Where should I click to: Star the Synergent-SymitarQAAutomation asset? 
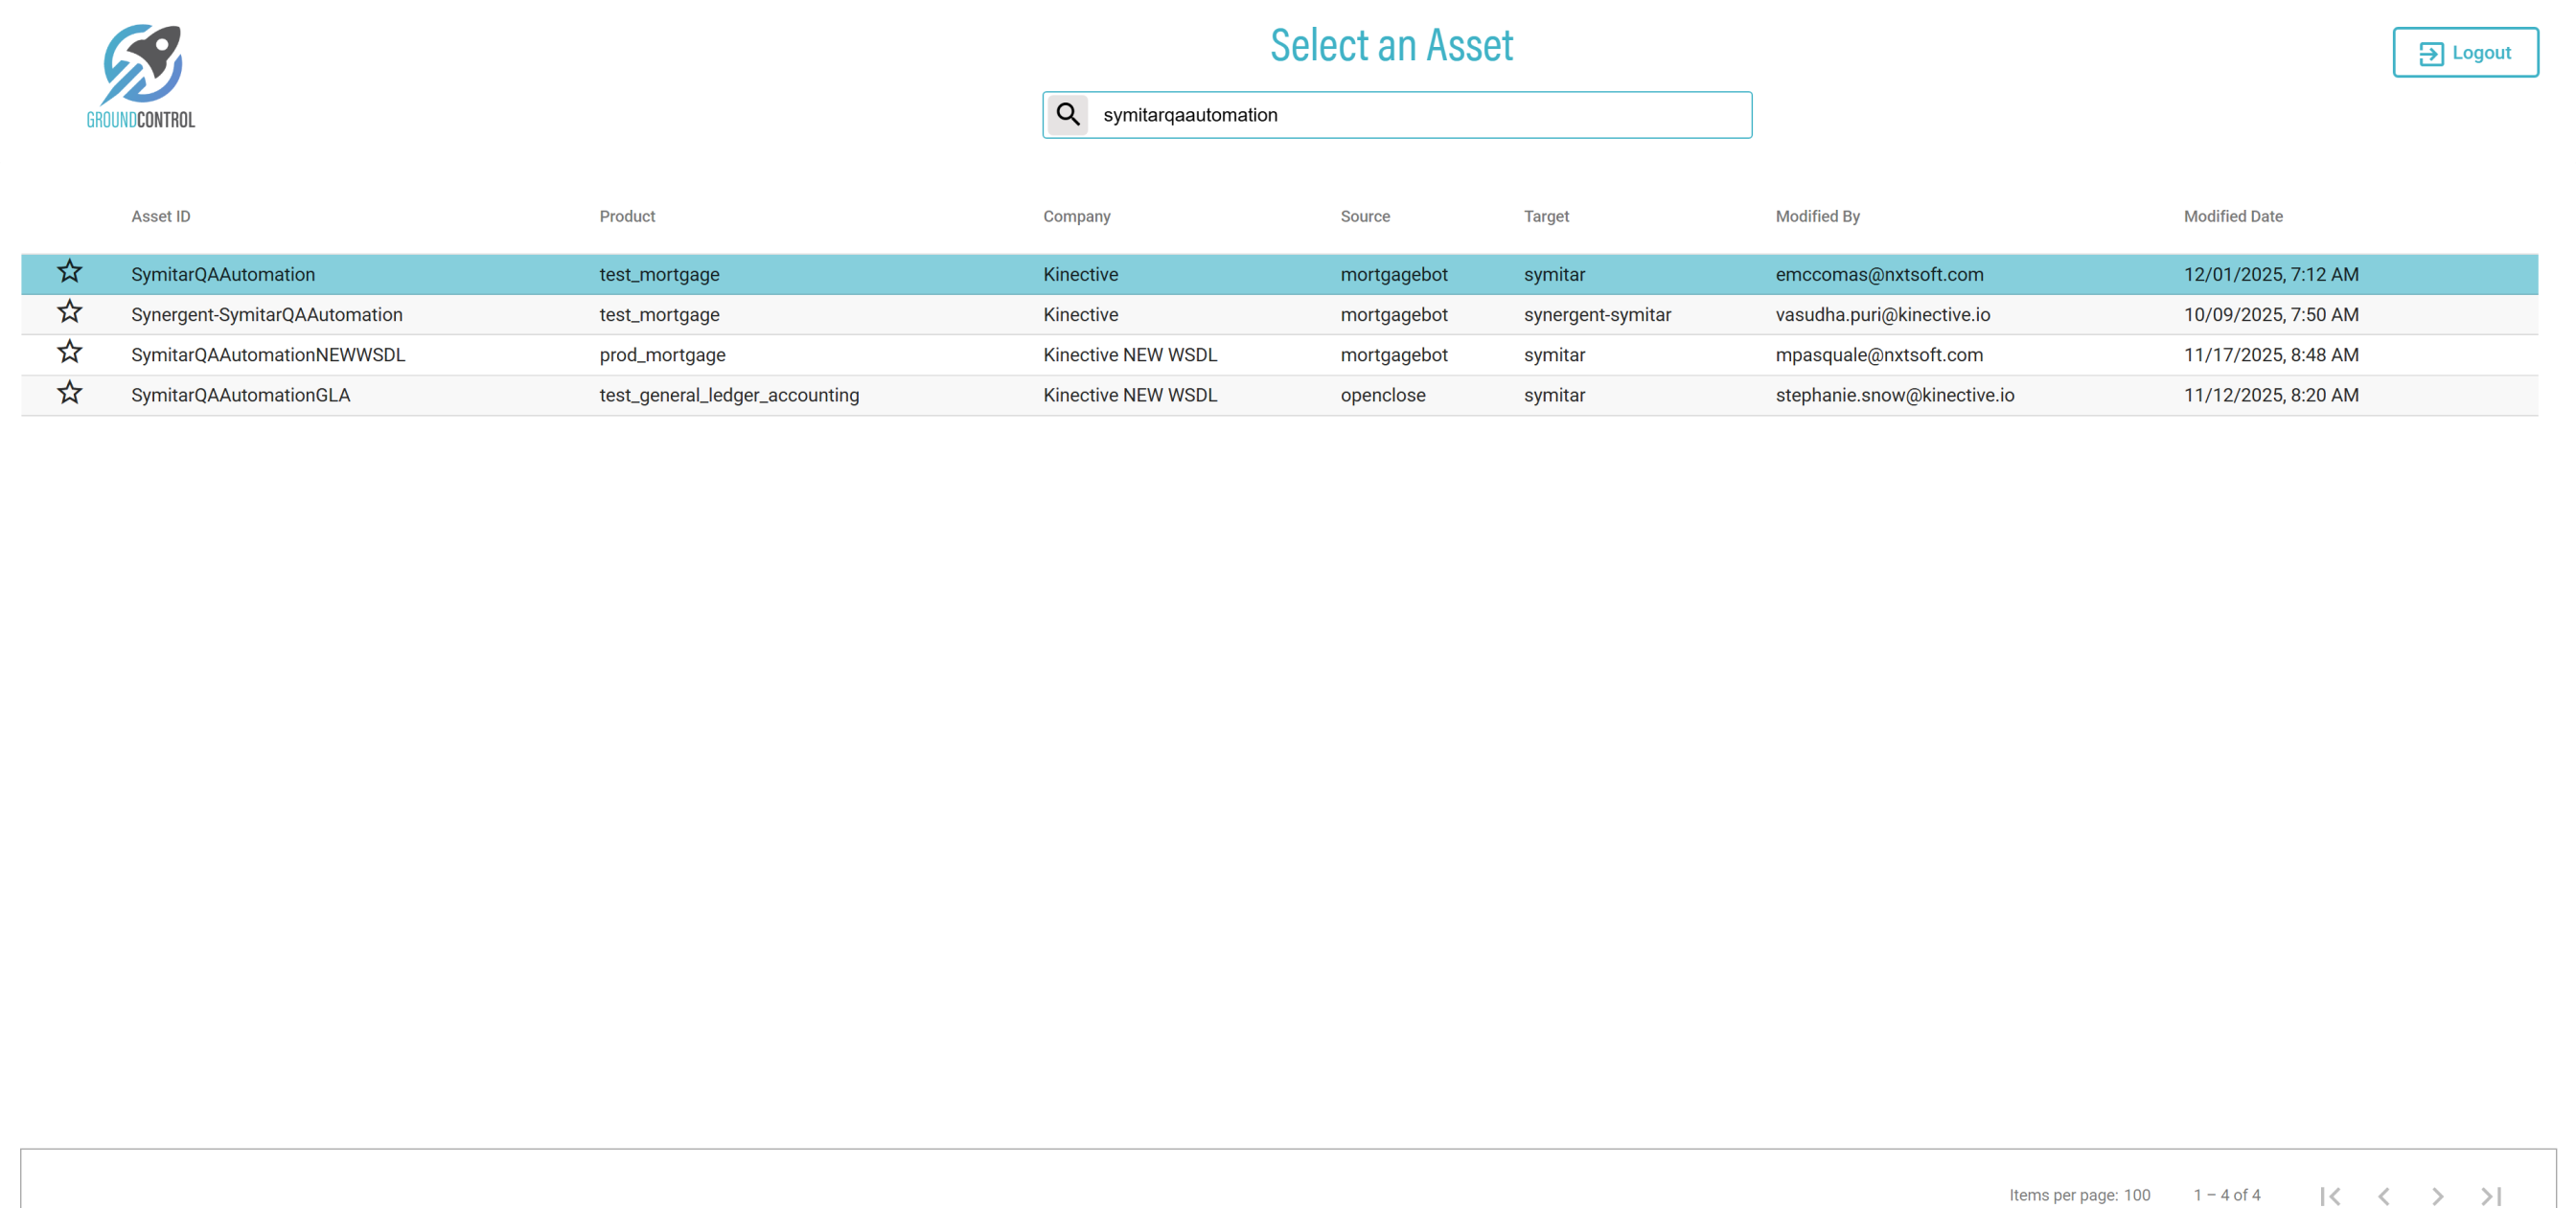tap(69, 312)
